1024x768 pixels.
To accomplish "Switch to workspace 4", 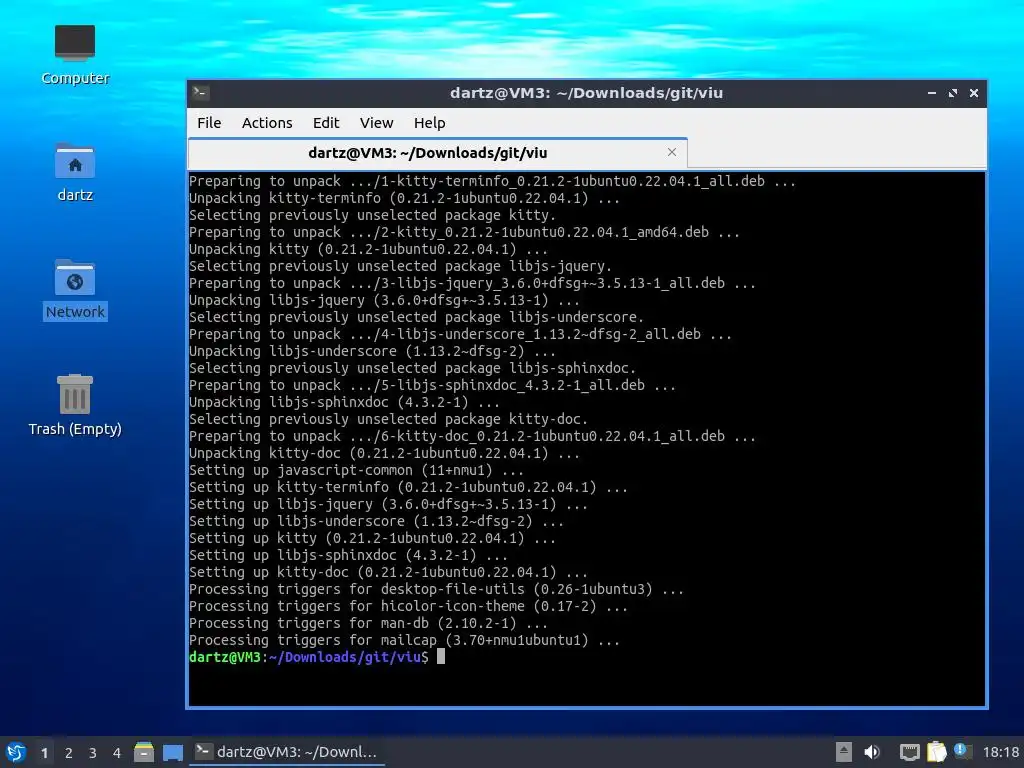I will pyautogui.click(x=117, y=753).
